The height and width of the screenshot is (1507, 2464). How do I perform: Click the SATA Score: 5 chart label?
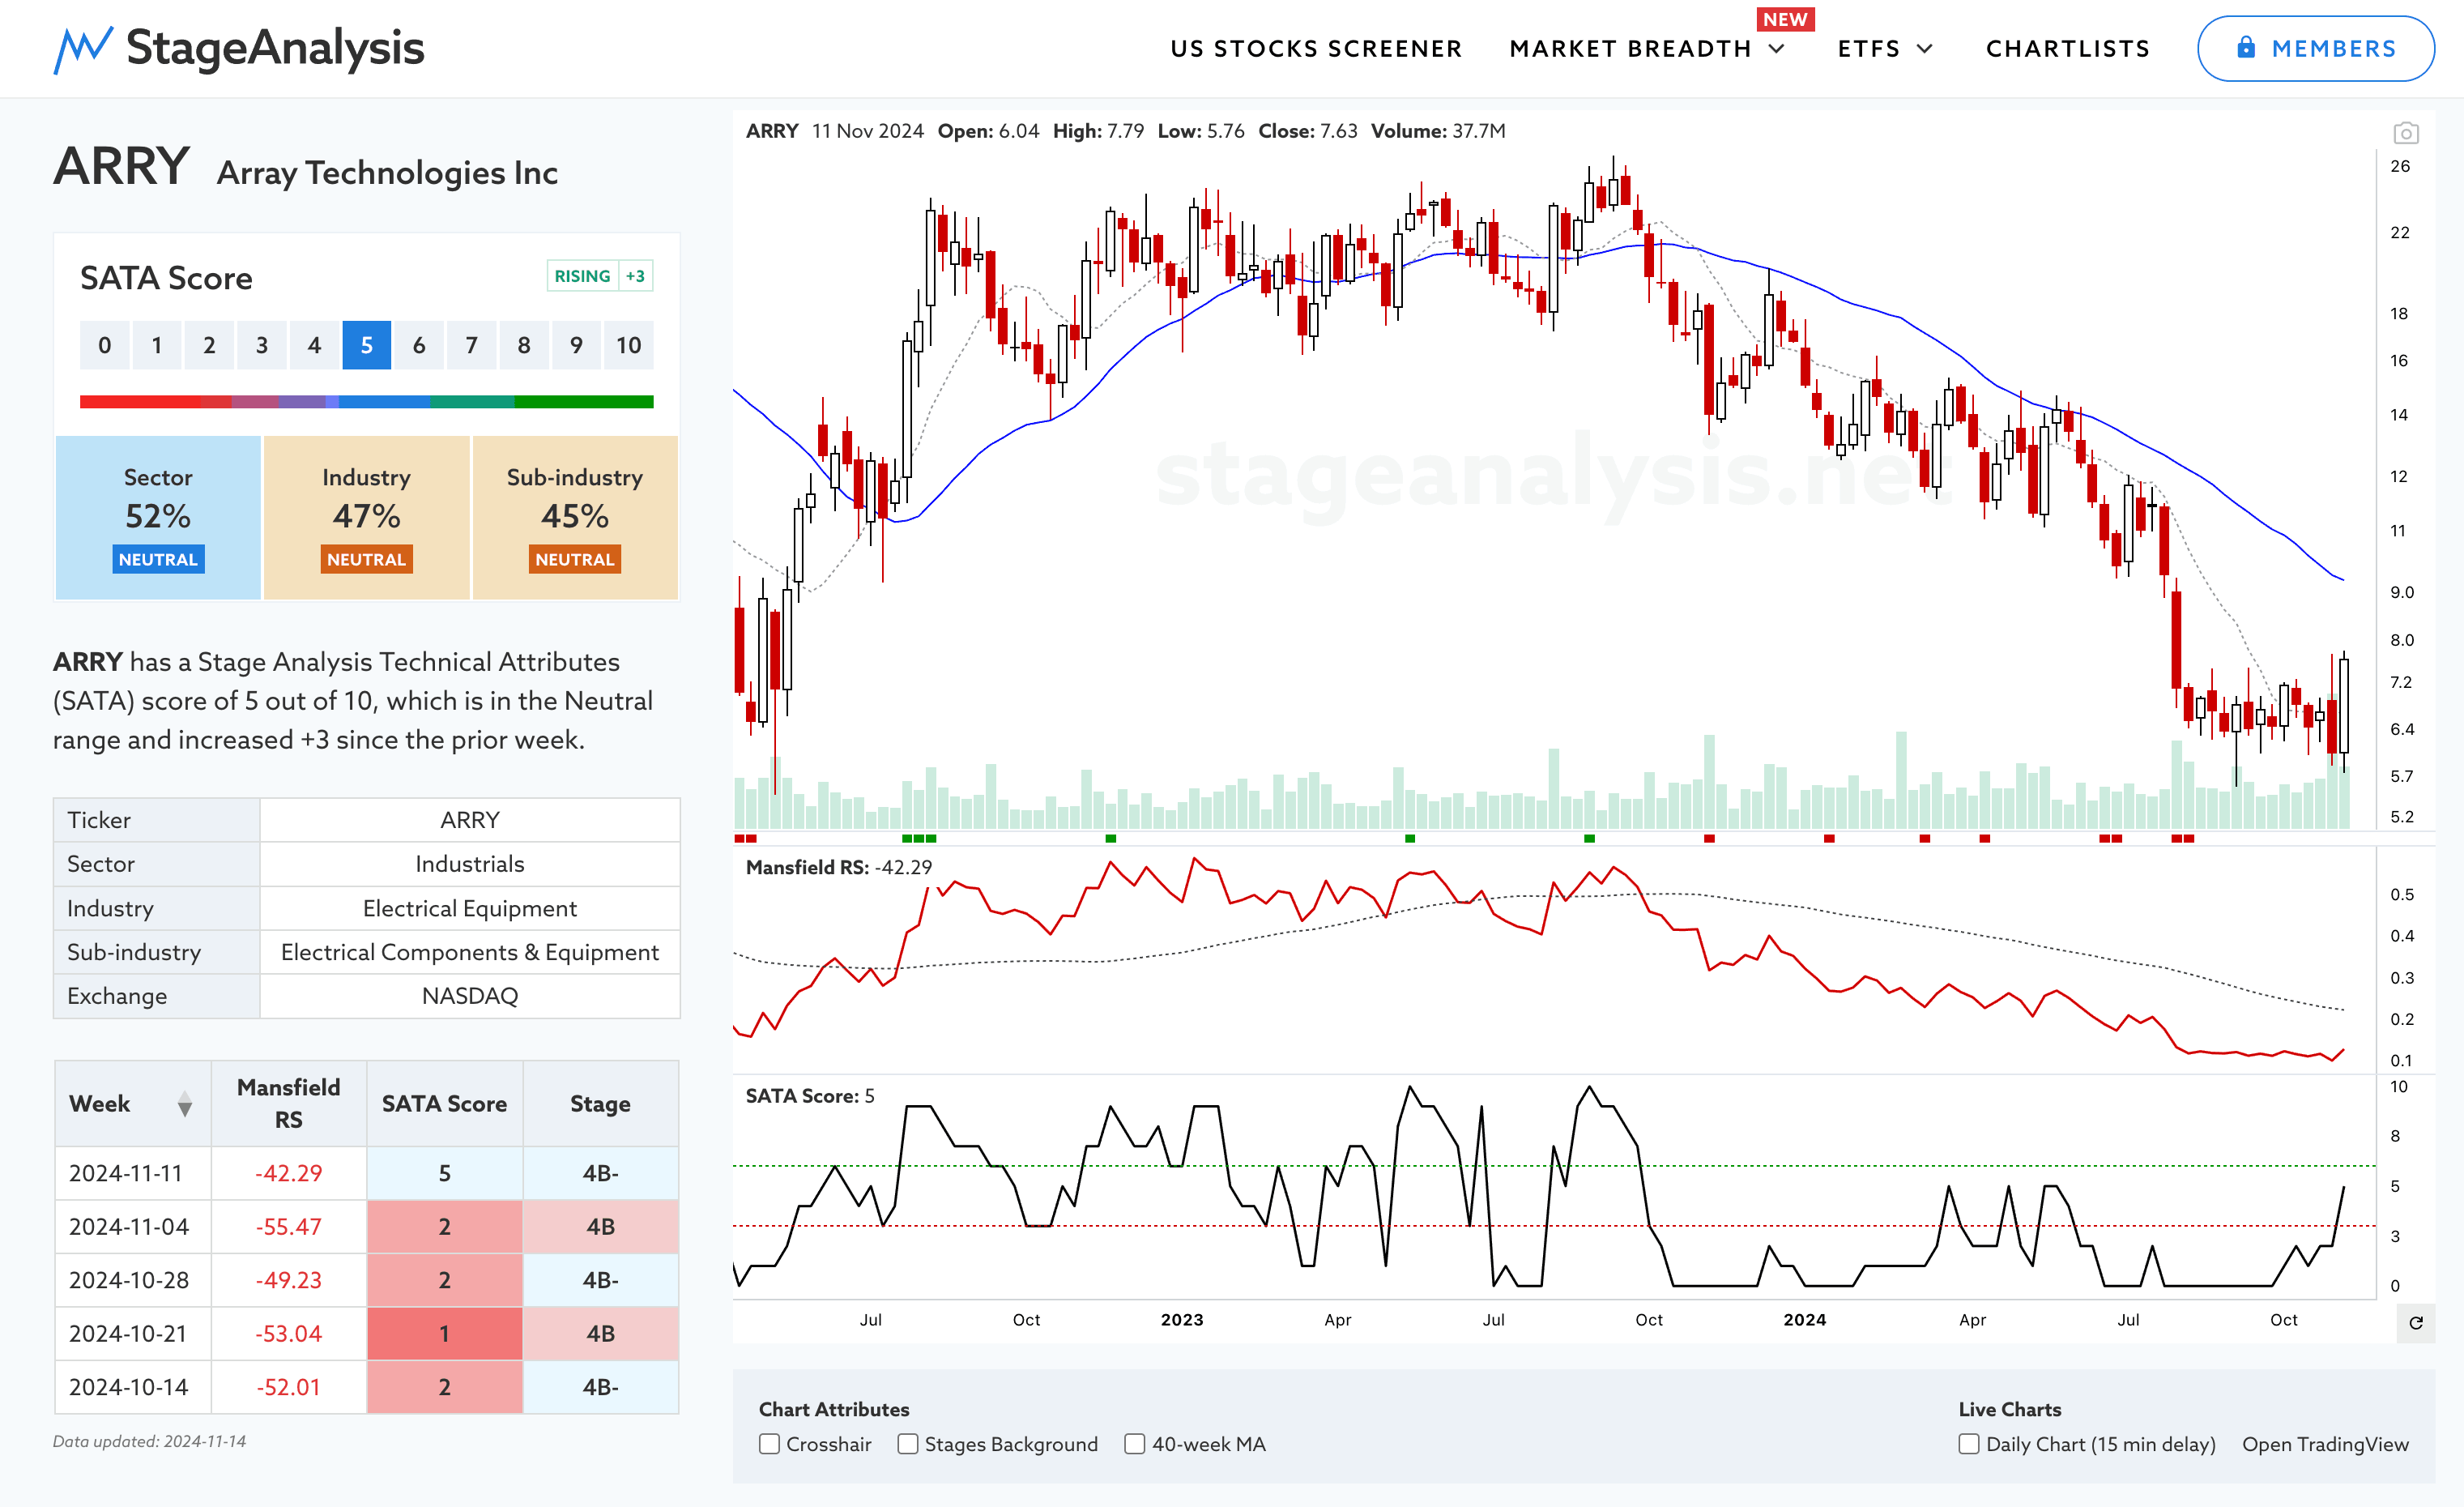(809, 1096)
